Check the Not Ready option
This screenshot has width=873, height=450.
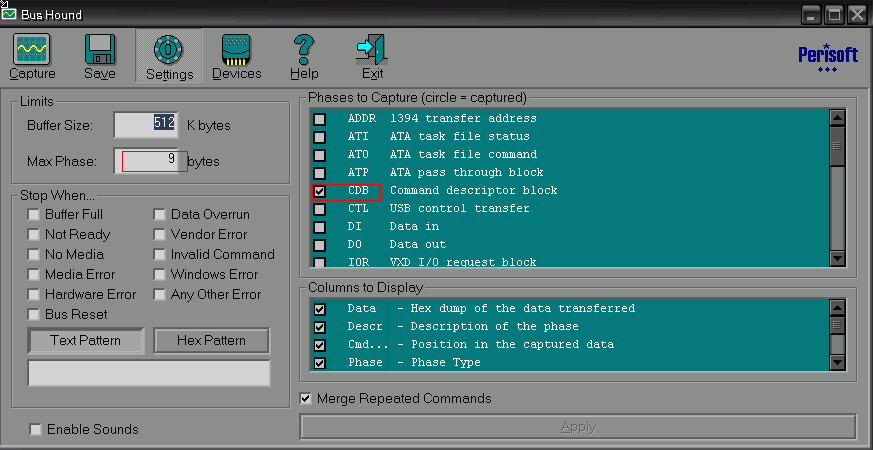point(34,234)
